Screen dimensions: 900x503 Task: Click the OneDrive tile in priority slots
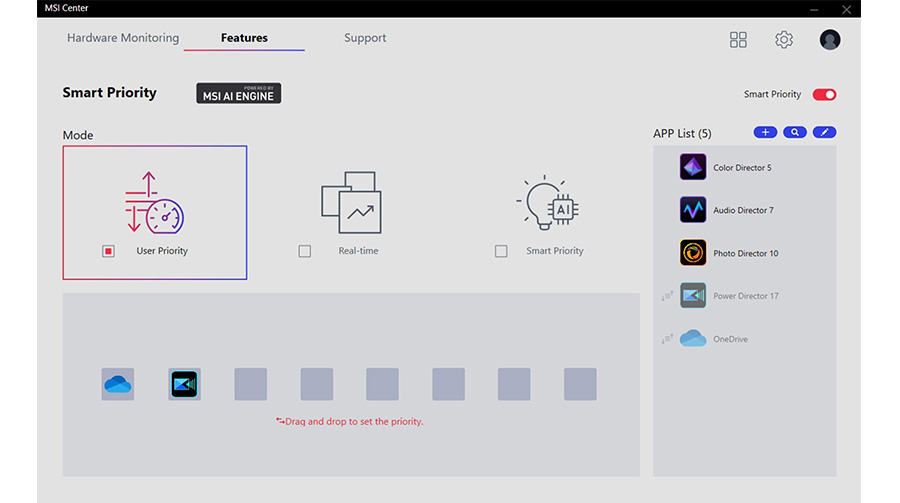pyautogui.click(x=118, y=384)
